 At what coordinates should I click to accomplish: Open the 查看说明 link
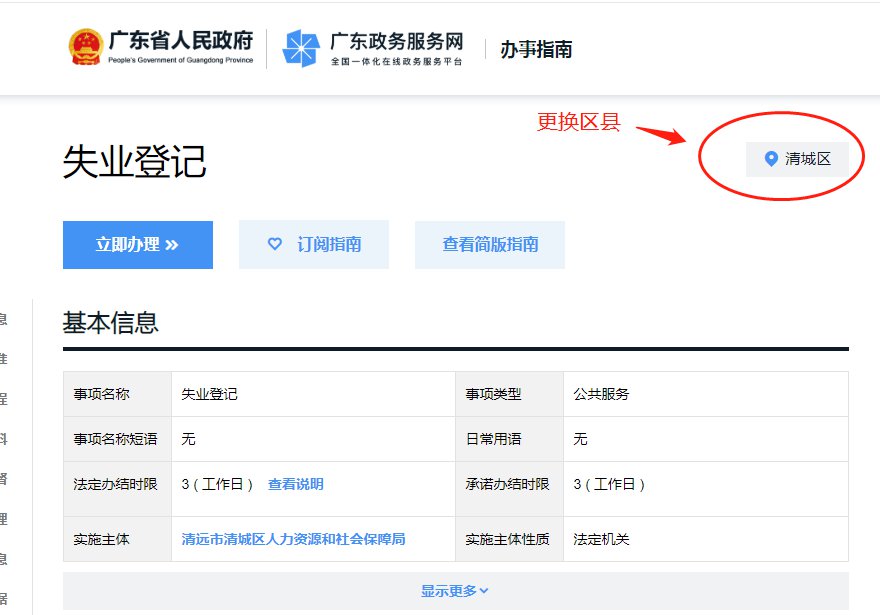coord(295,484)
